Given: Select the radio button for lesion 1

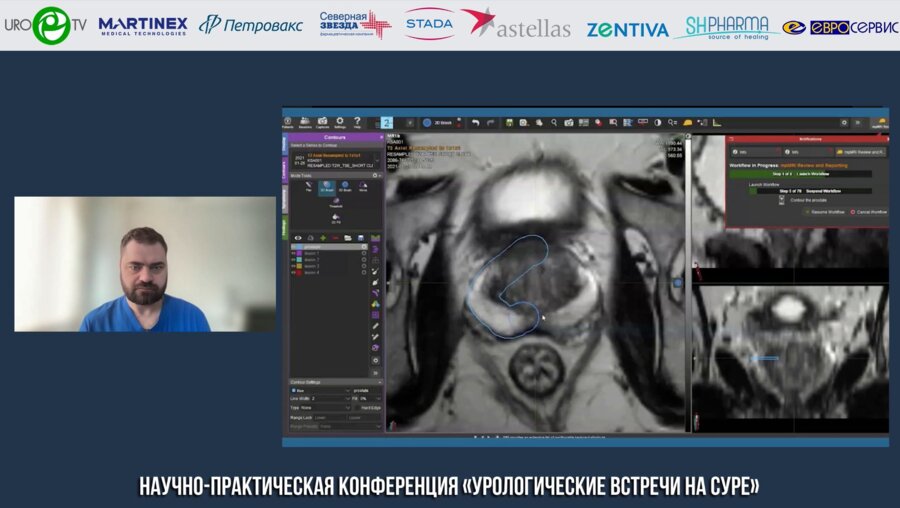Looking at the screenshot, I should 364,253.
